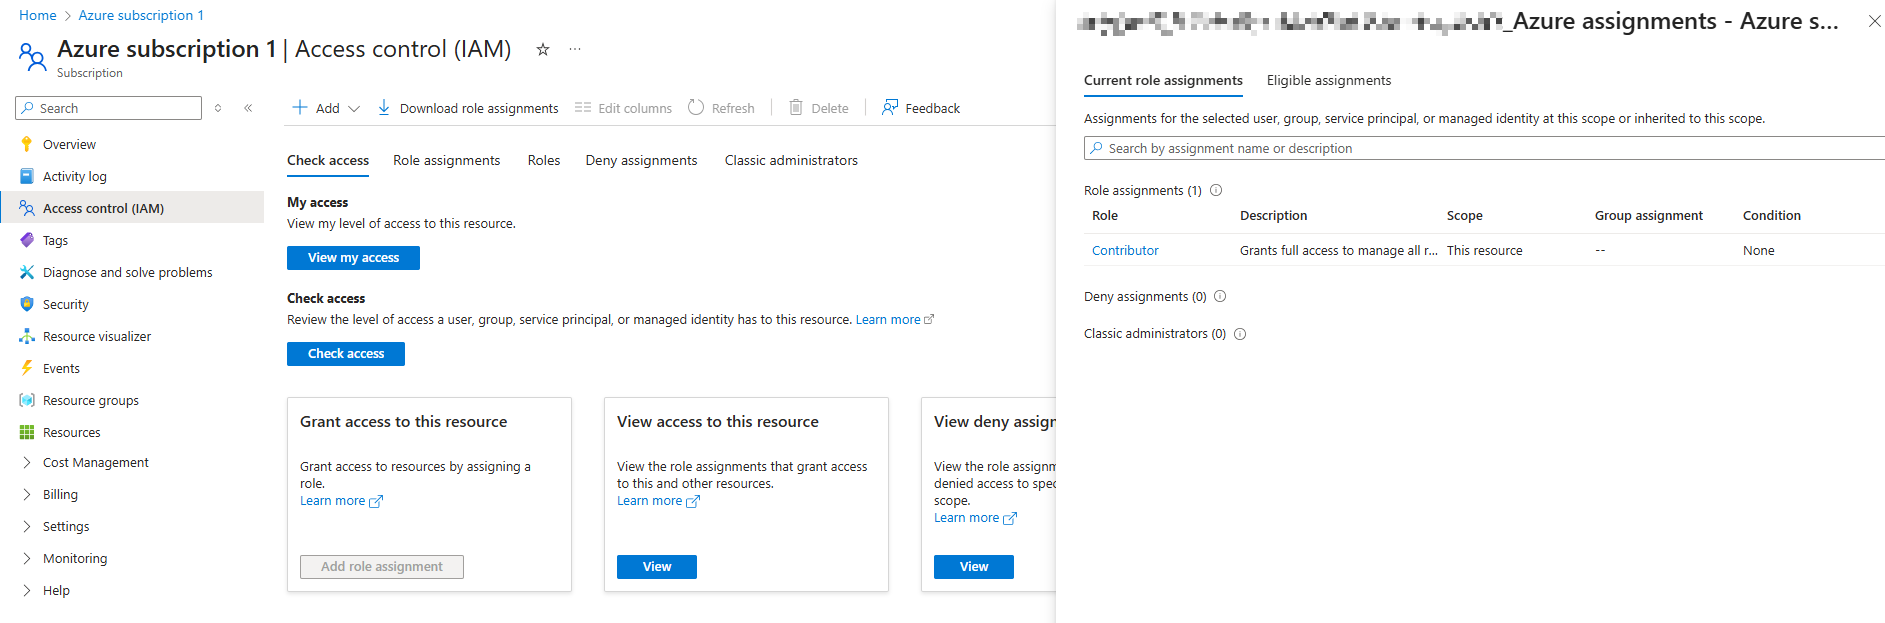Click the Delete trash icon
The height and width of the screenshot is (623, 1885).
pos(796,107)
